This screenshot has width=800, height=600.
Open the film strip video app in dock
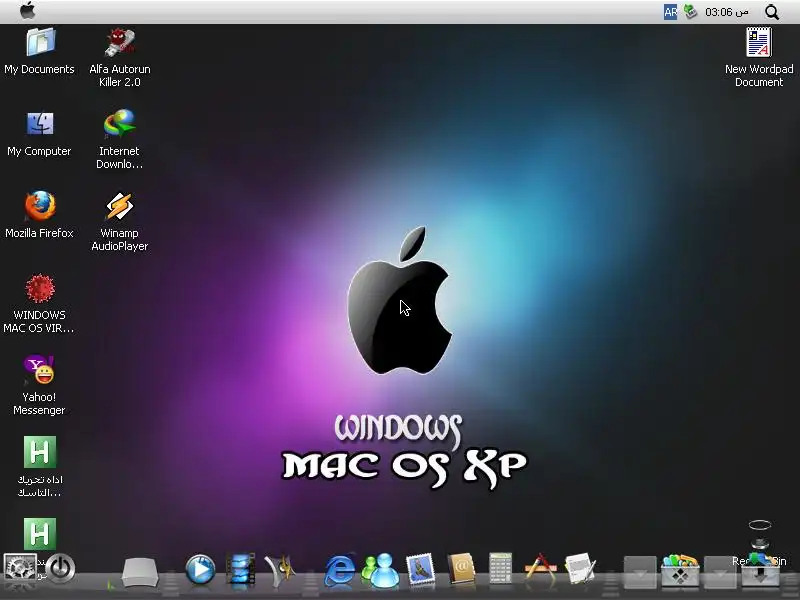[240, 568]
